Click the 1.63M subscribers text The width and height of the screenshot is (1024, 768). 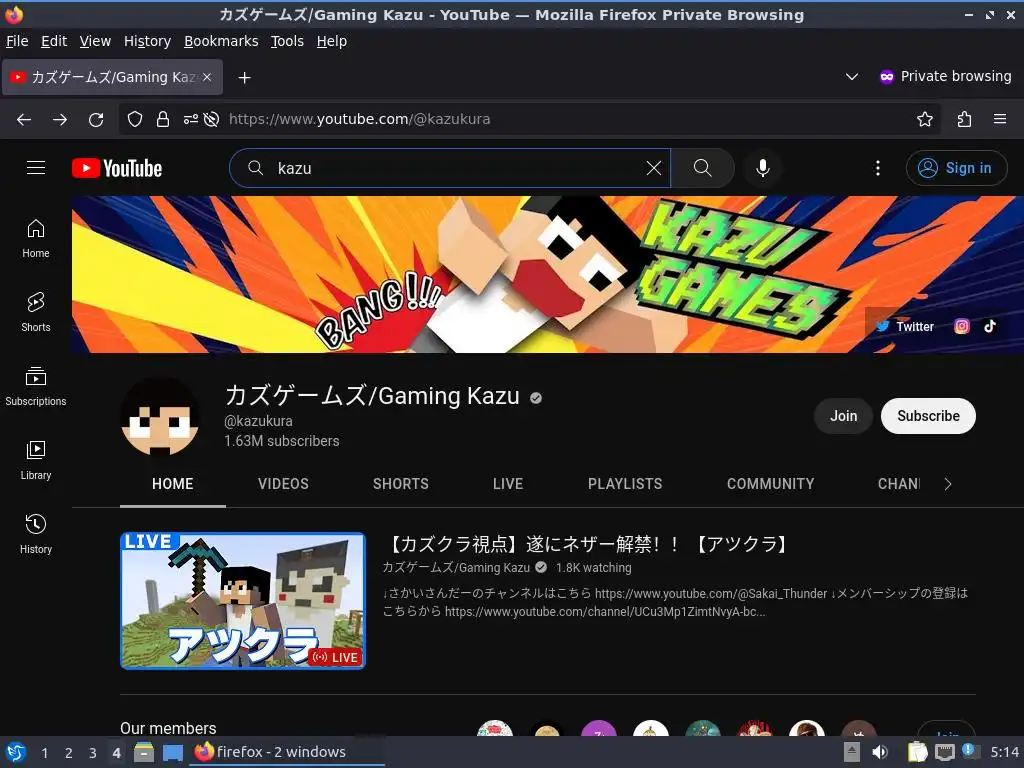281,441
